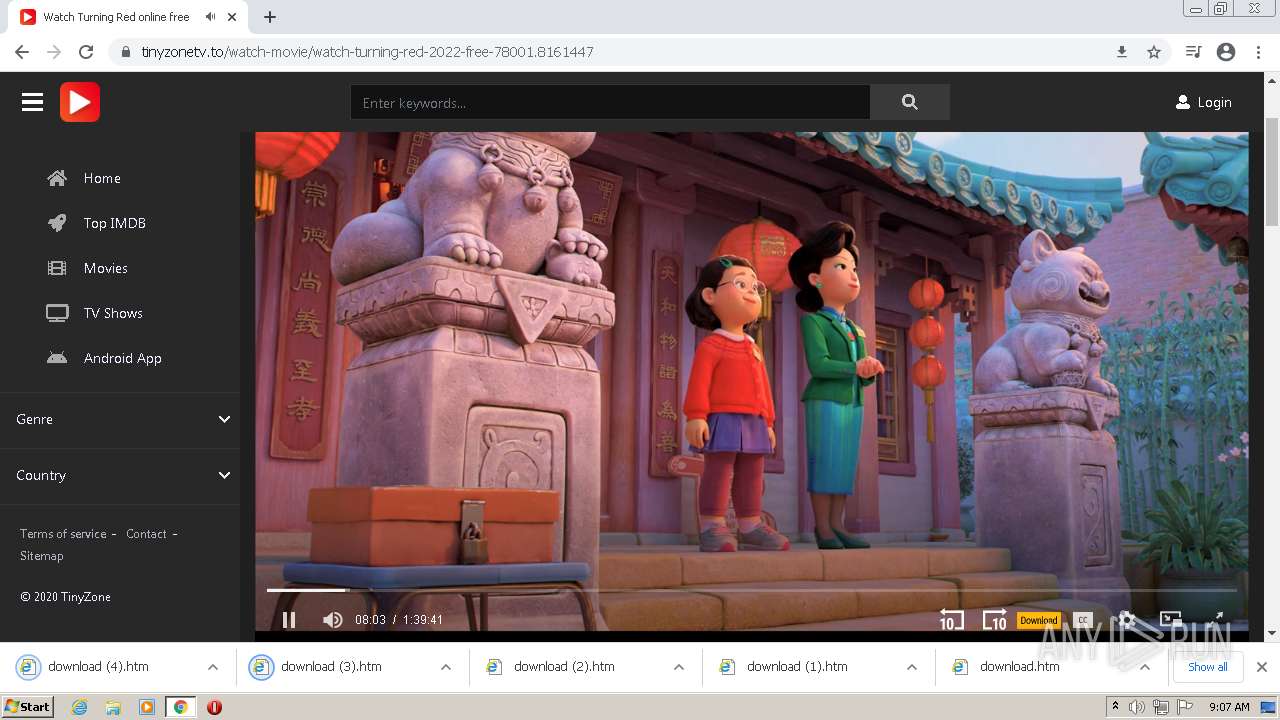Click Show all downloads
Viewport: 1280px width, 720px height.
[x=1208, y=667]
